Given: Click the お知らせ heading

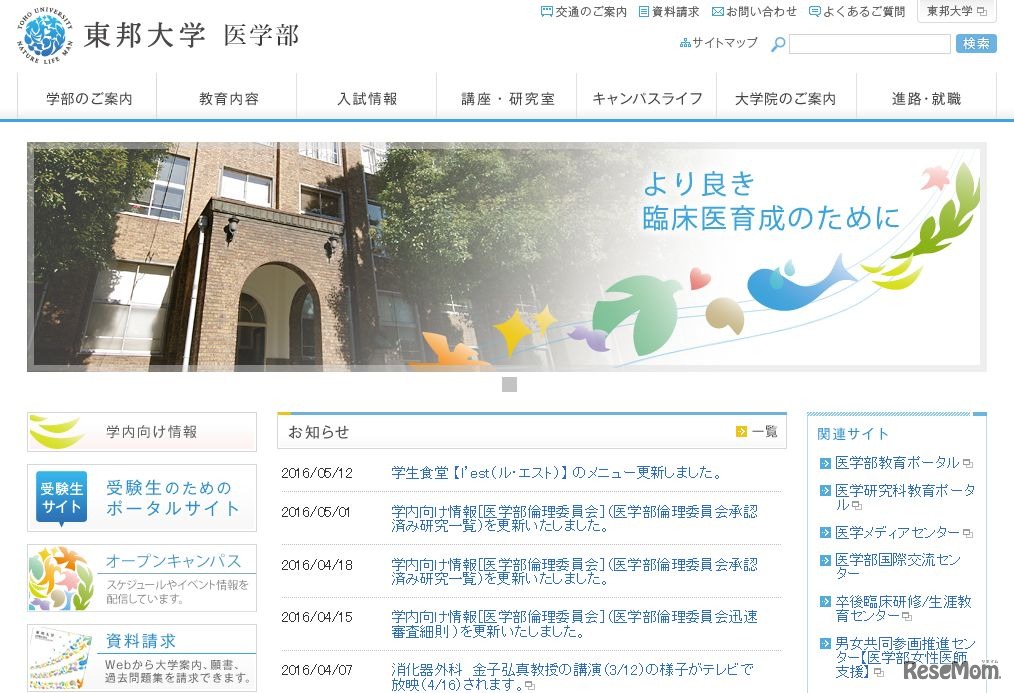Looking at the screenshot, I should click(x=319, y=432).
